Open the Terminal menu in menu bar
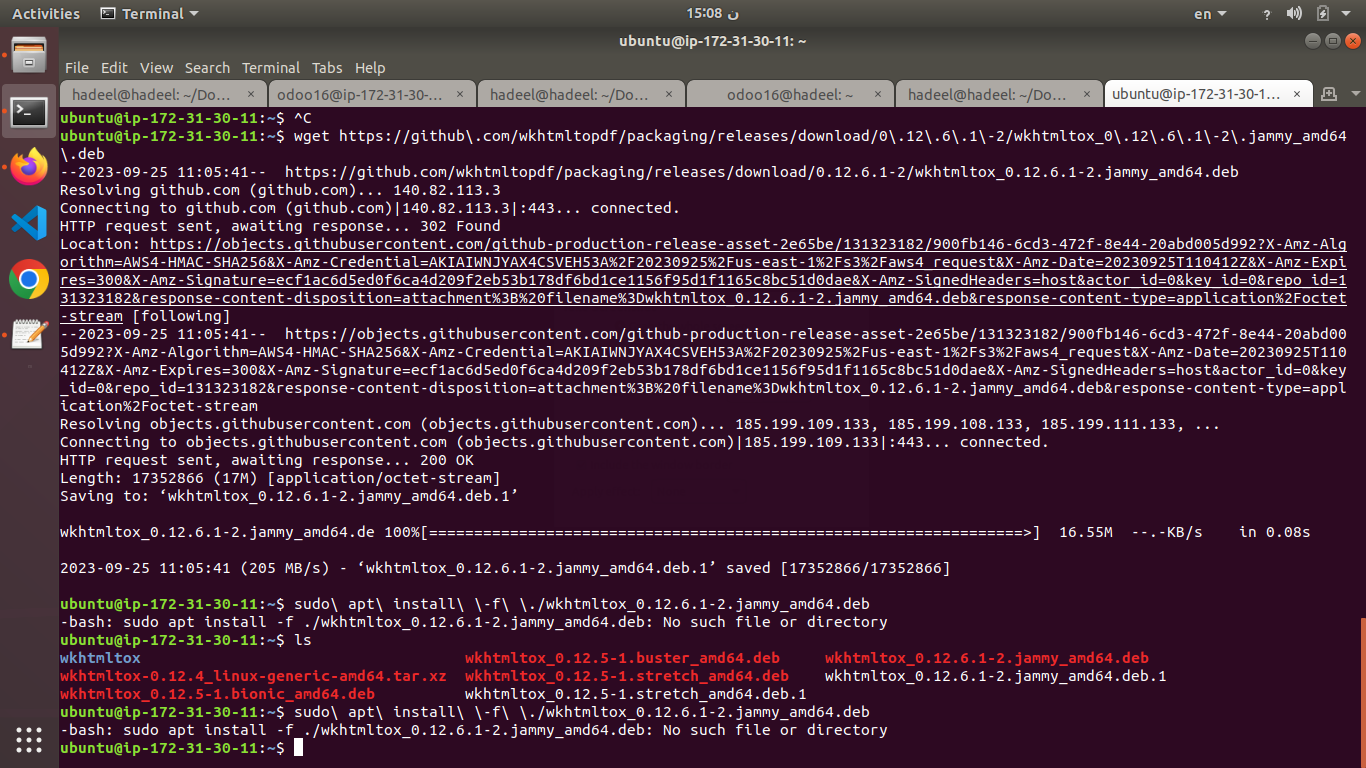 coord(271,68)
